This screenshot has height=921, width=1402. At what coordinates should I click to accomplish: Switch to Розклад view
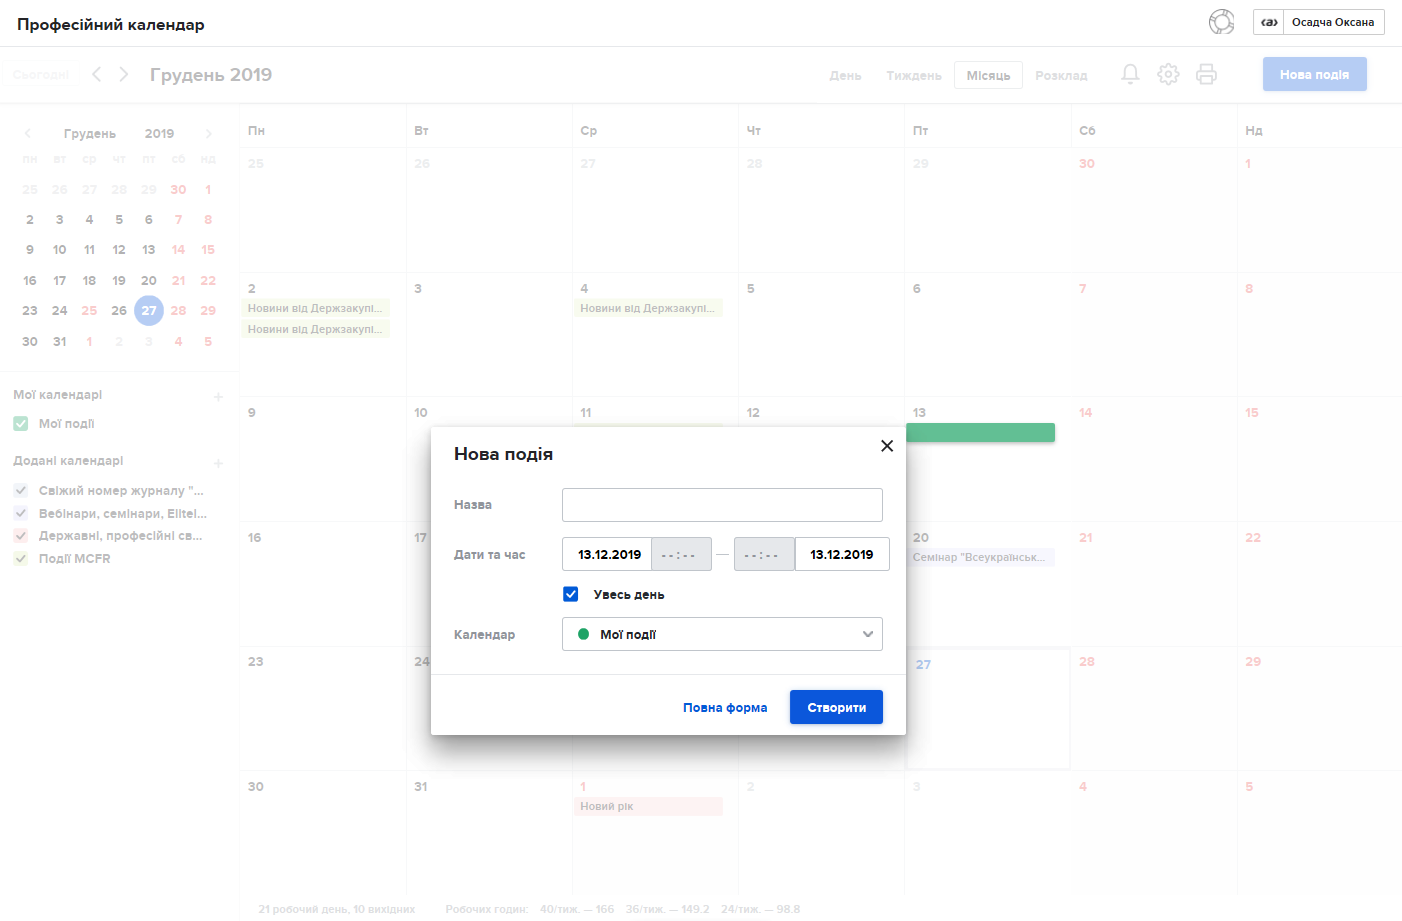[x=1061, y=76]
